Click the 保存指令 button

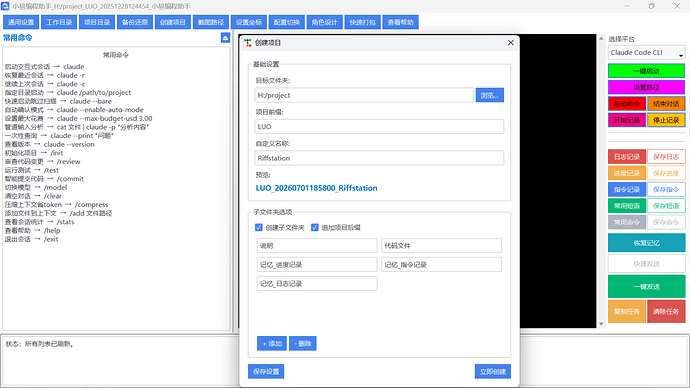pos(666,189)
